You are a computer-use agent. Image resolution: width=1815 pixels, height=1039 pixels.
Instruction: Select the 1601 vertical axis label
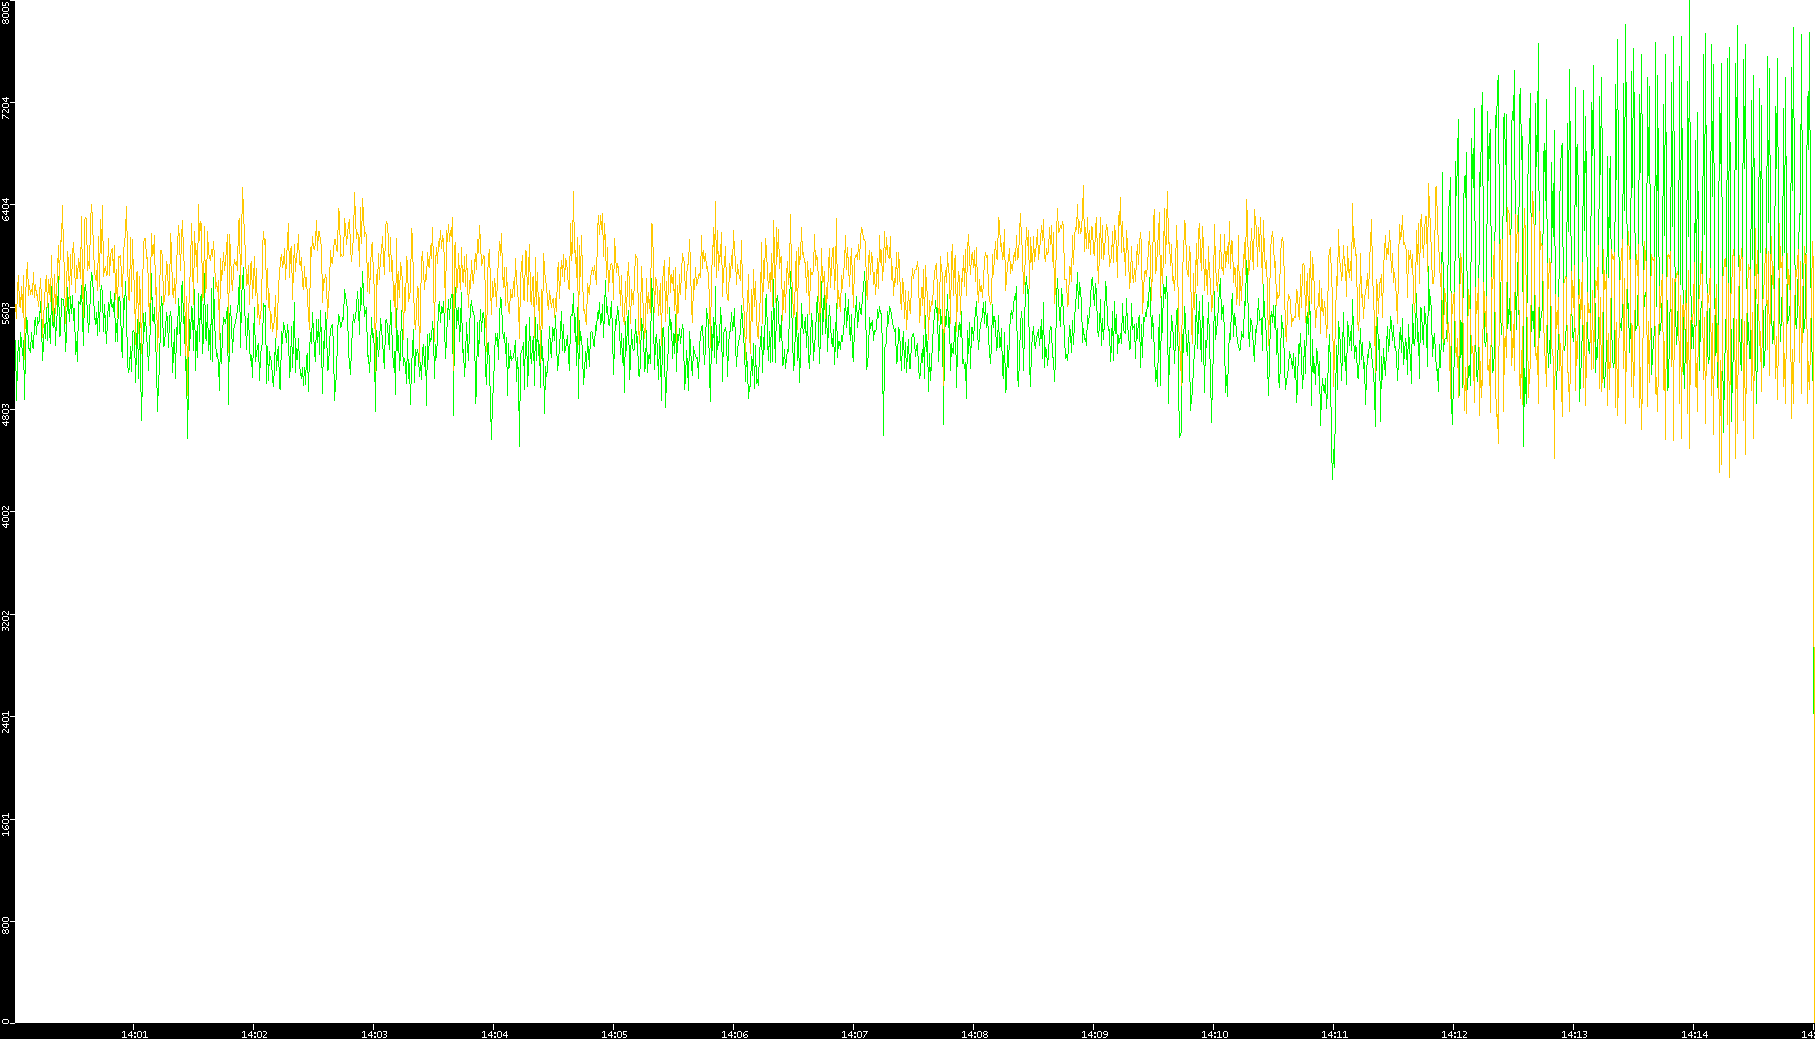tap(7, 824)
